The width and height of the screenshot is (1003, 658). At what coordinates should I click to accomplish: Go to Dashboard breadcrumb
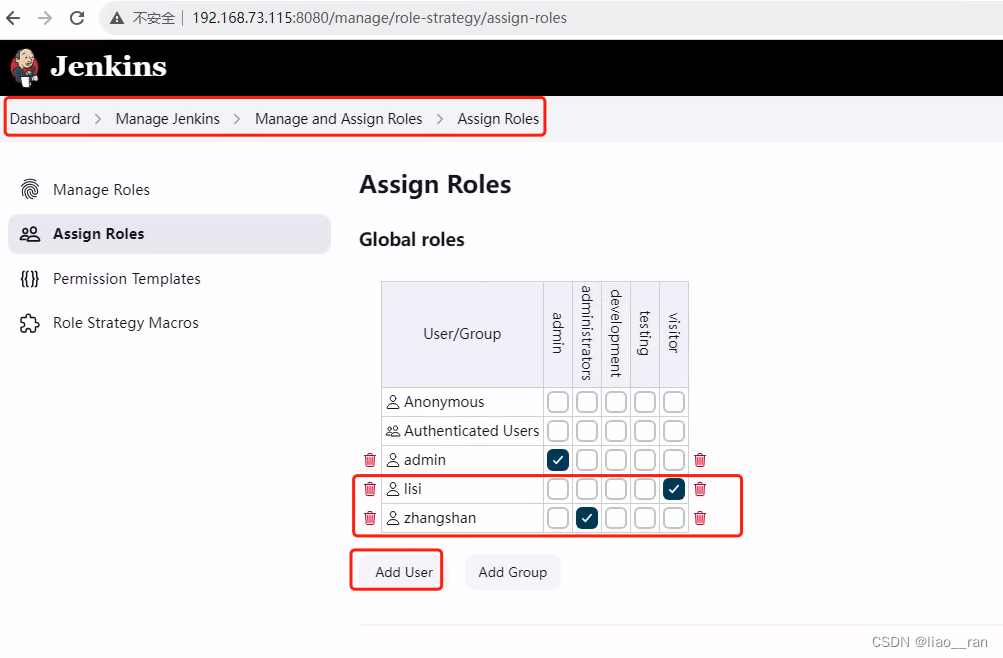(45, 119)
